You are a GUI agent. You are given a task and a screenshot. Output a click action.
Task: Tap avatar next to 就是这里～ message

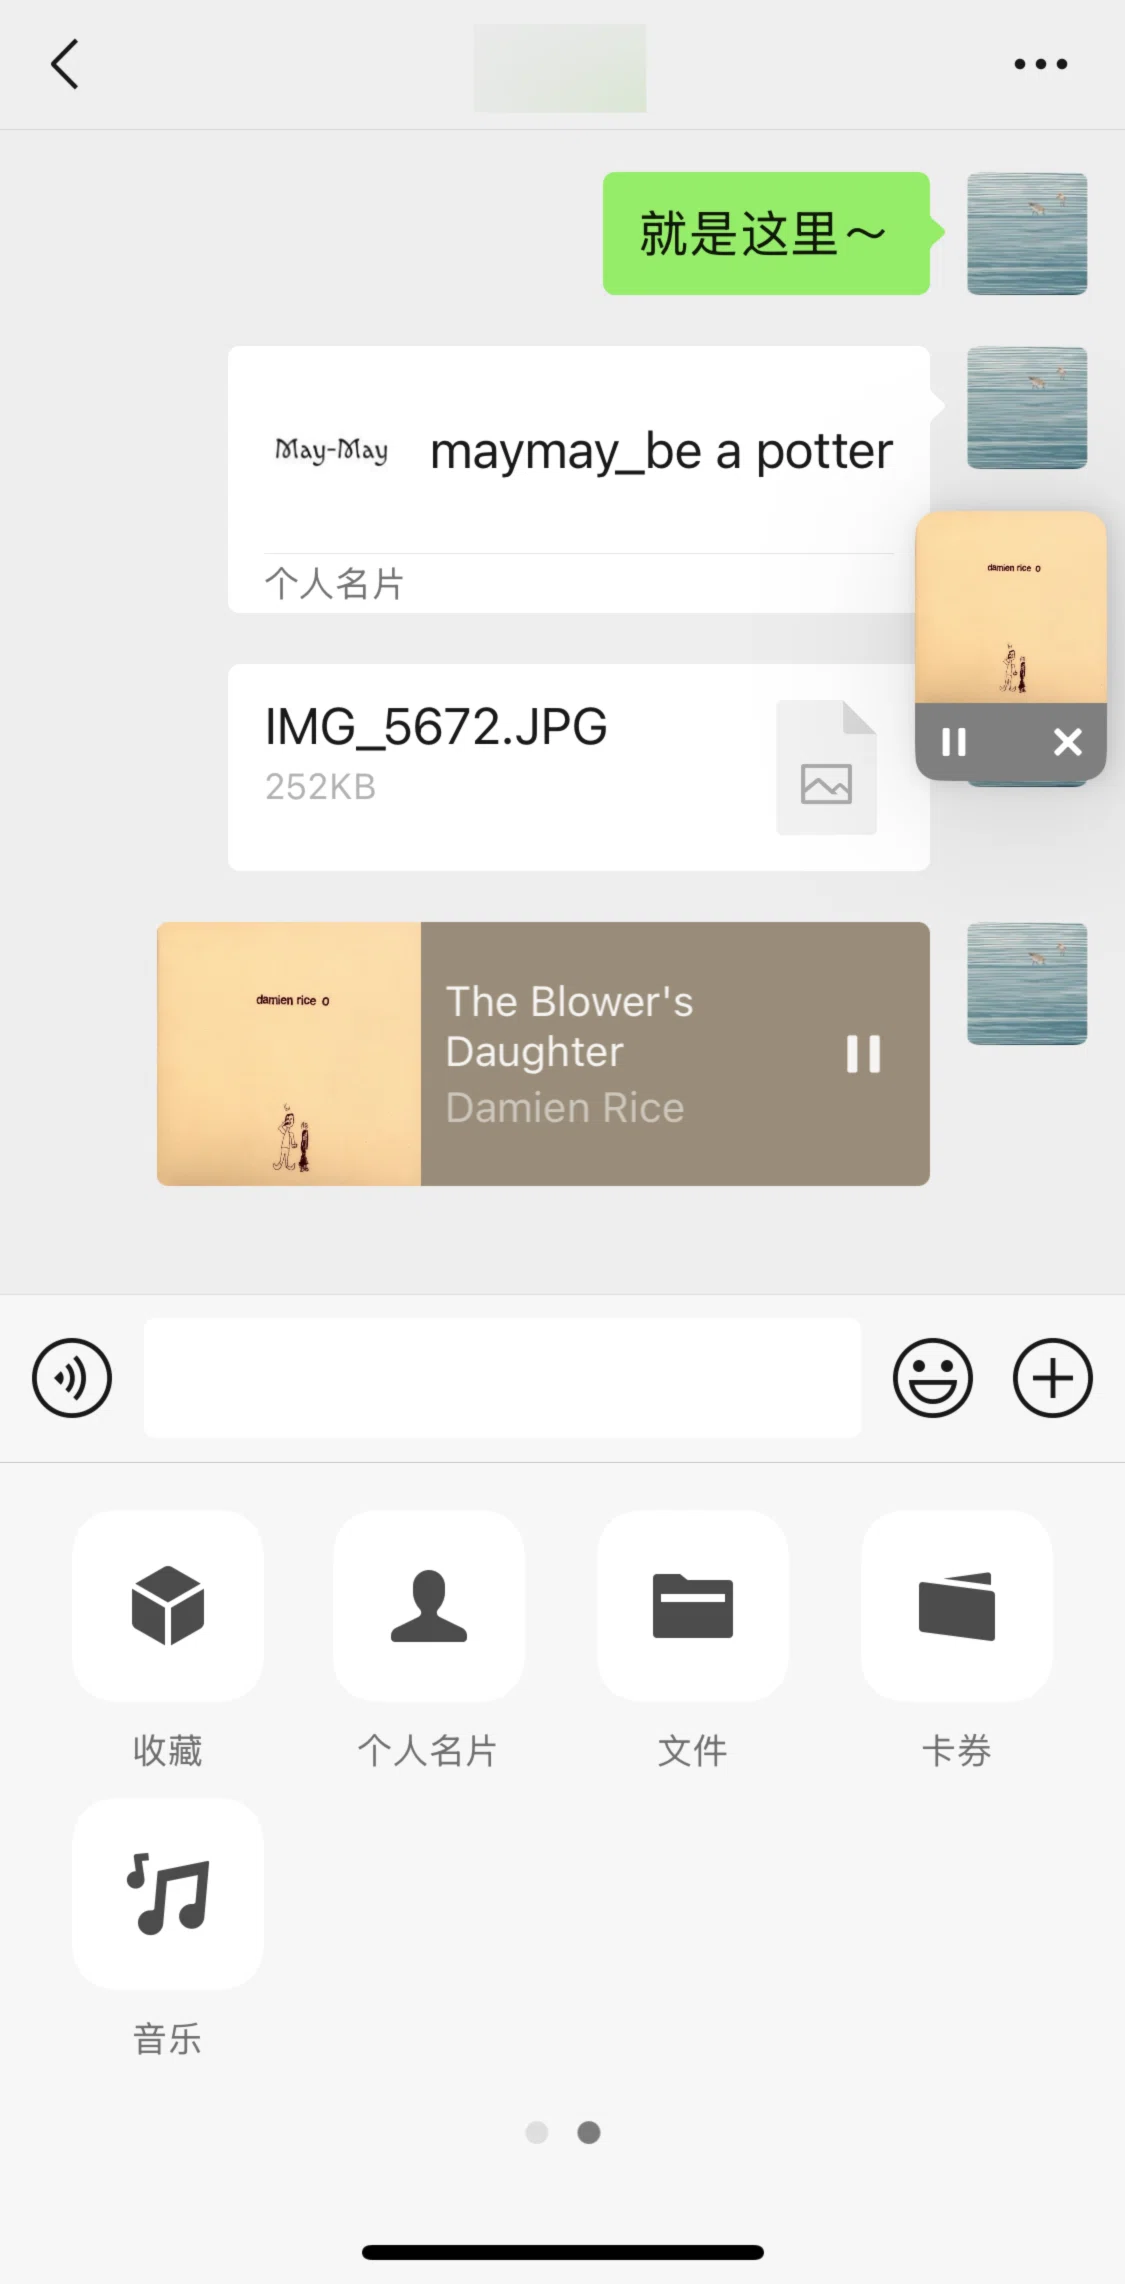(x=1027, y=233)
